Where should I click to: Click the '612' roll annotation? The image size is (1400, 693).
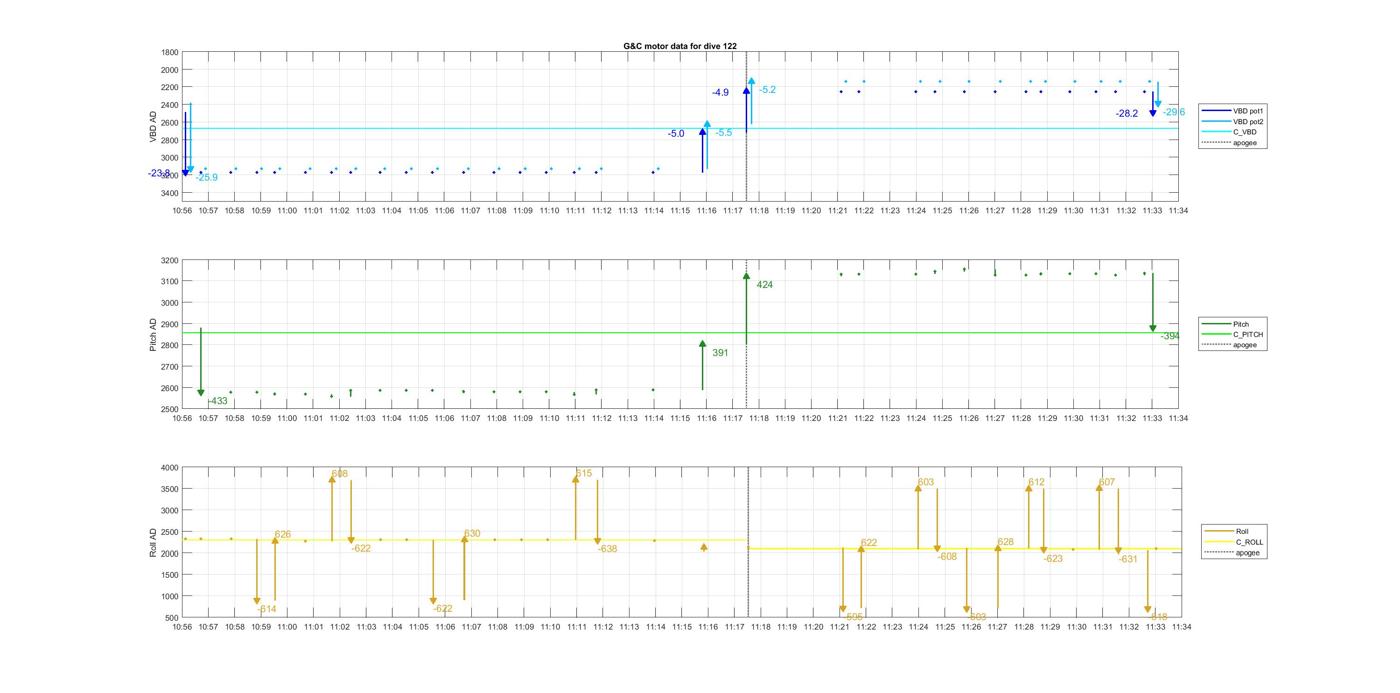click(x=1036, y=483)
